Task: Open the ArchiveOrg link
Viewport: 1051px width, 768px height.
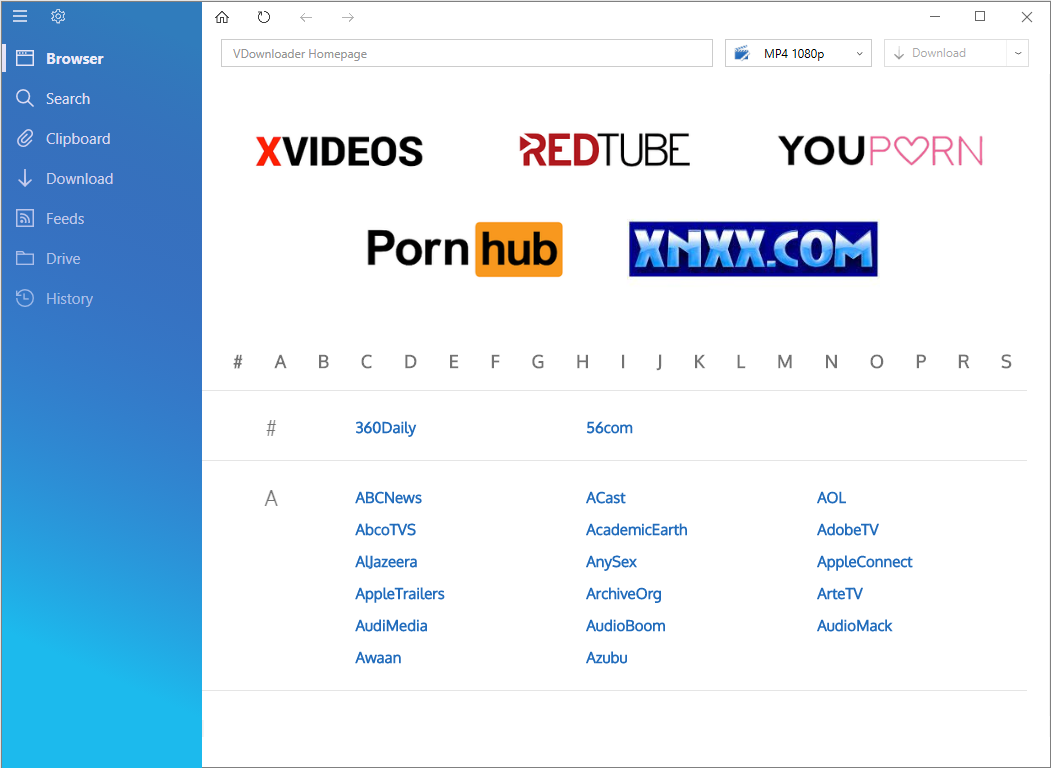Action: coord(624,594)
